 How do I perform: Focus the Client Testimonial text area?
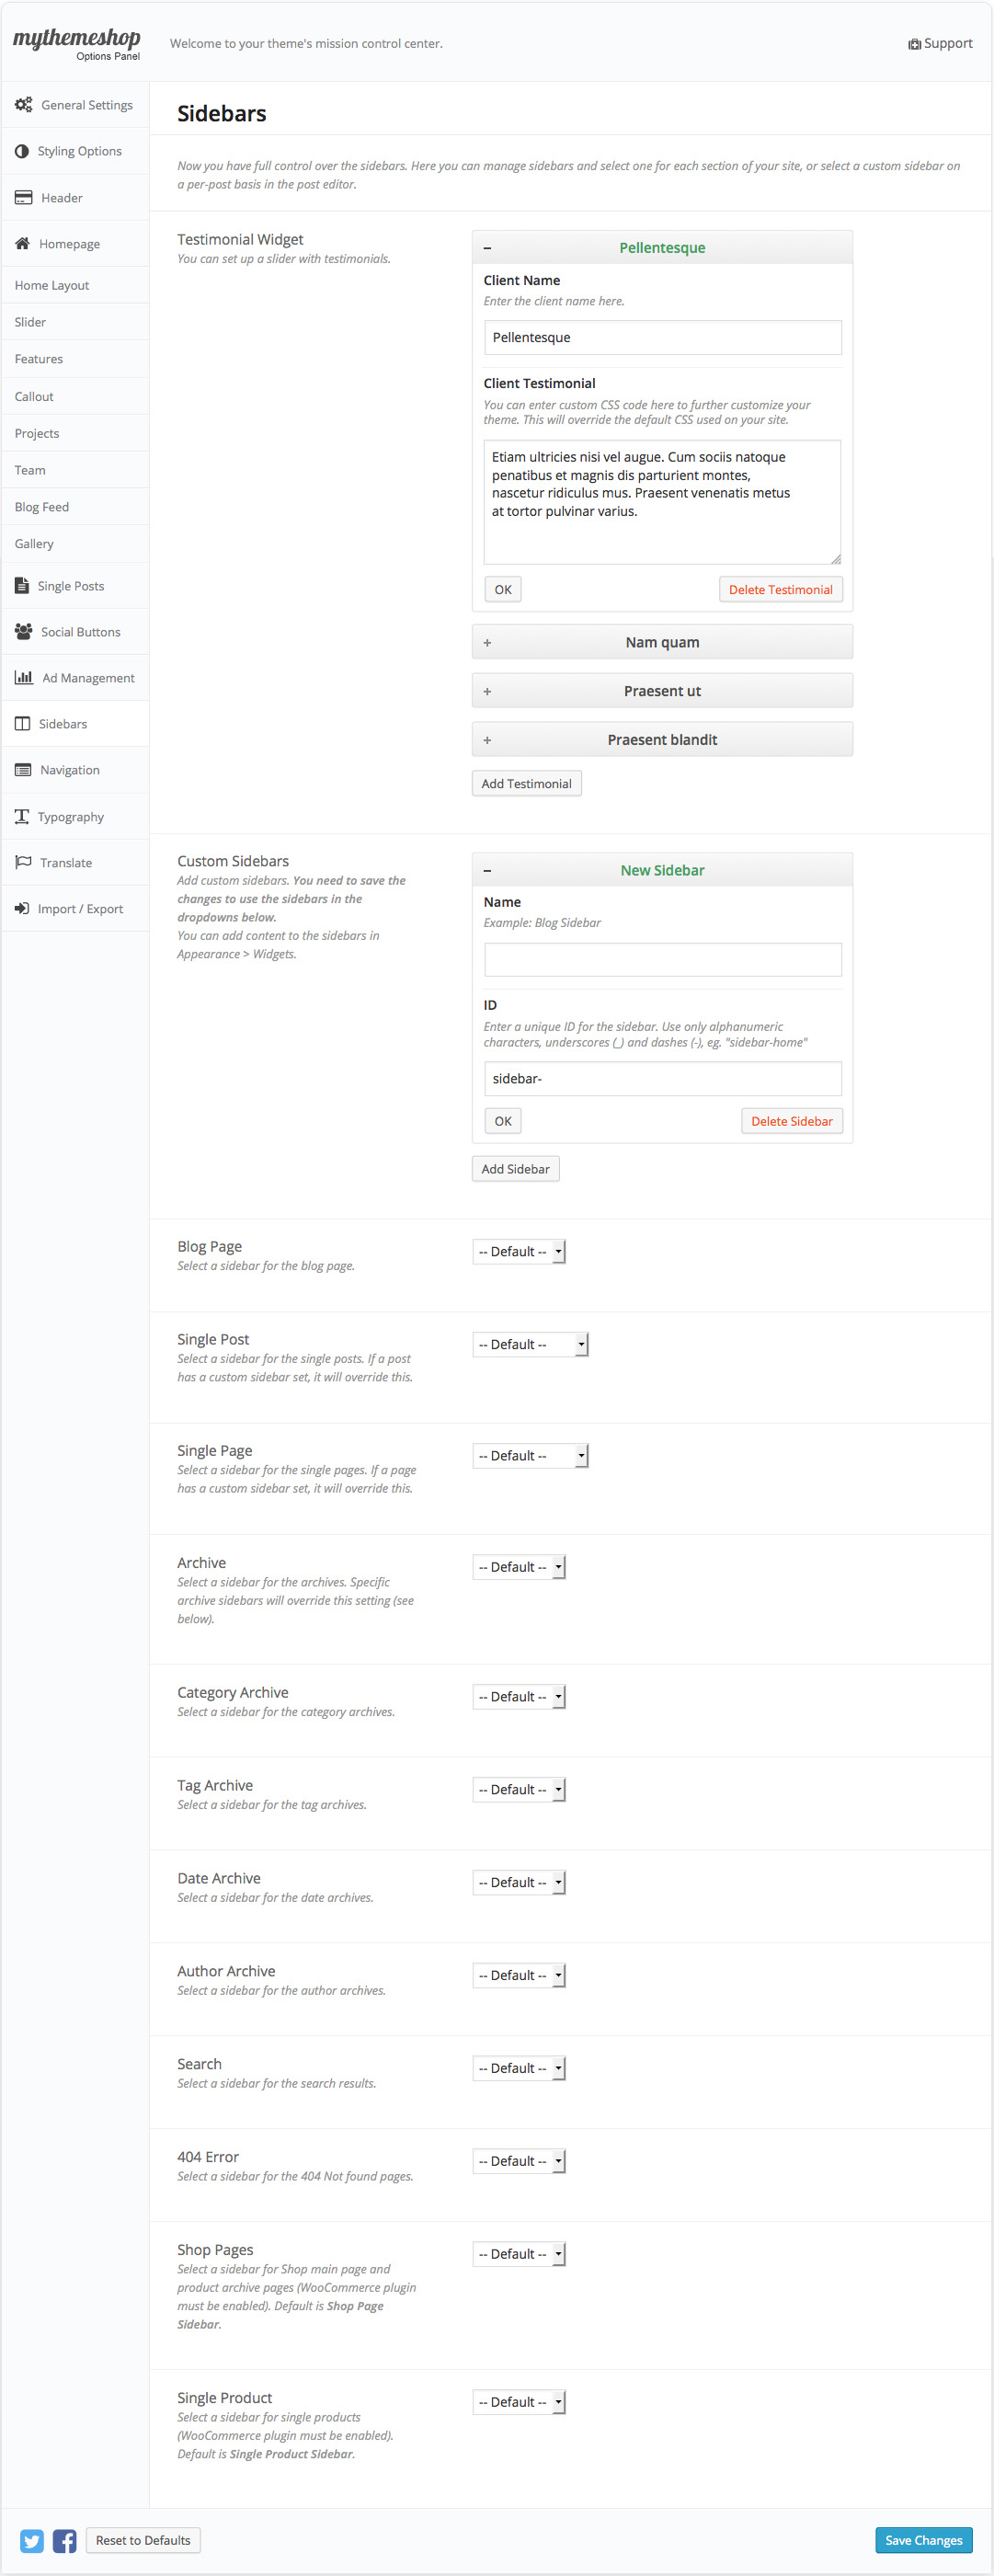click(x=662, y=502)
